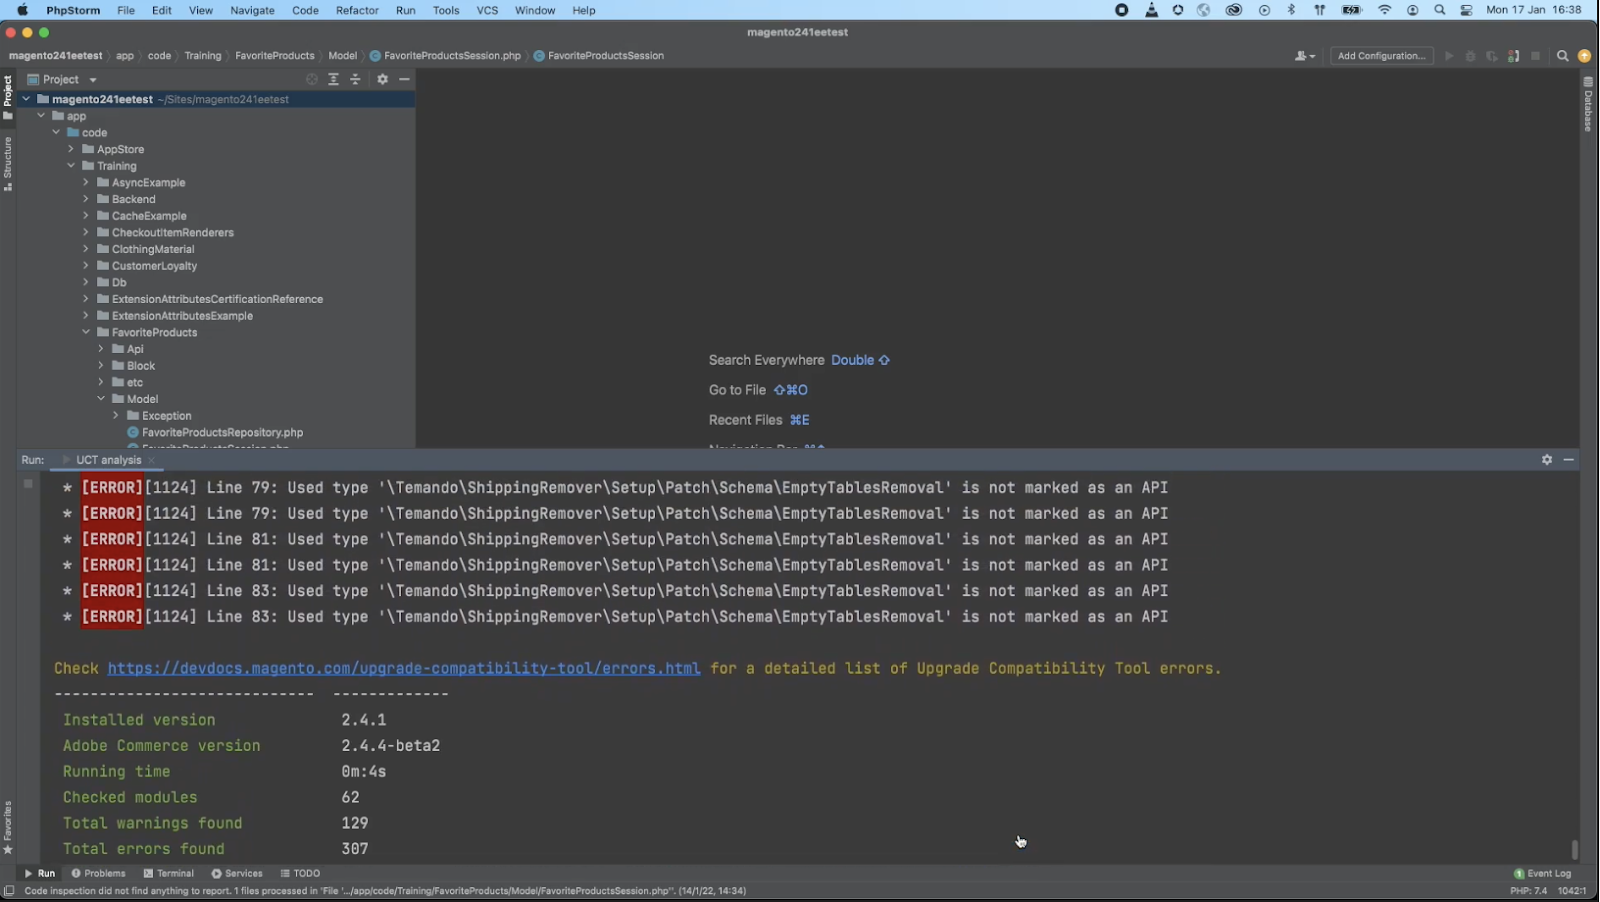Toggle tool window bars icon in status bar
1600x902 pixels.
[9, 891]
